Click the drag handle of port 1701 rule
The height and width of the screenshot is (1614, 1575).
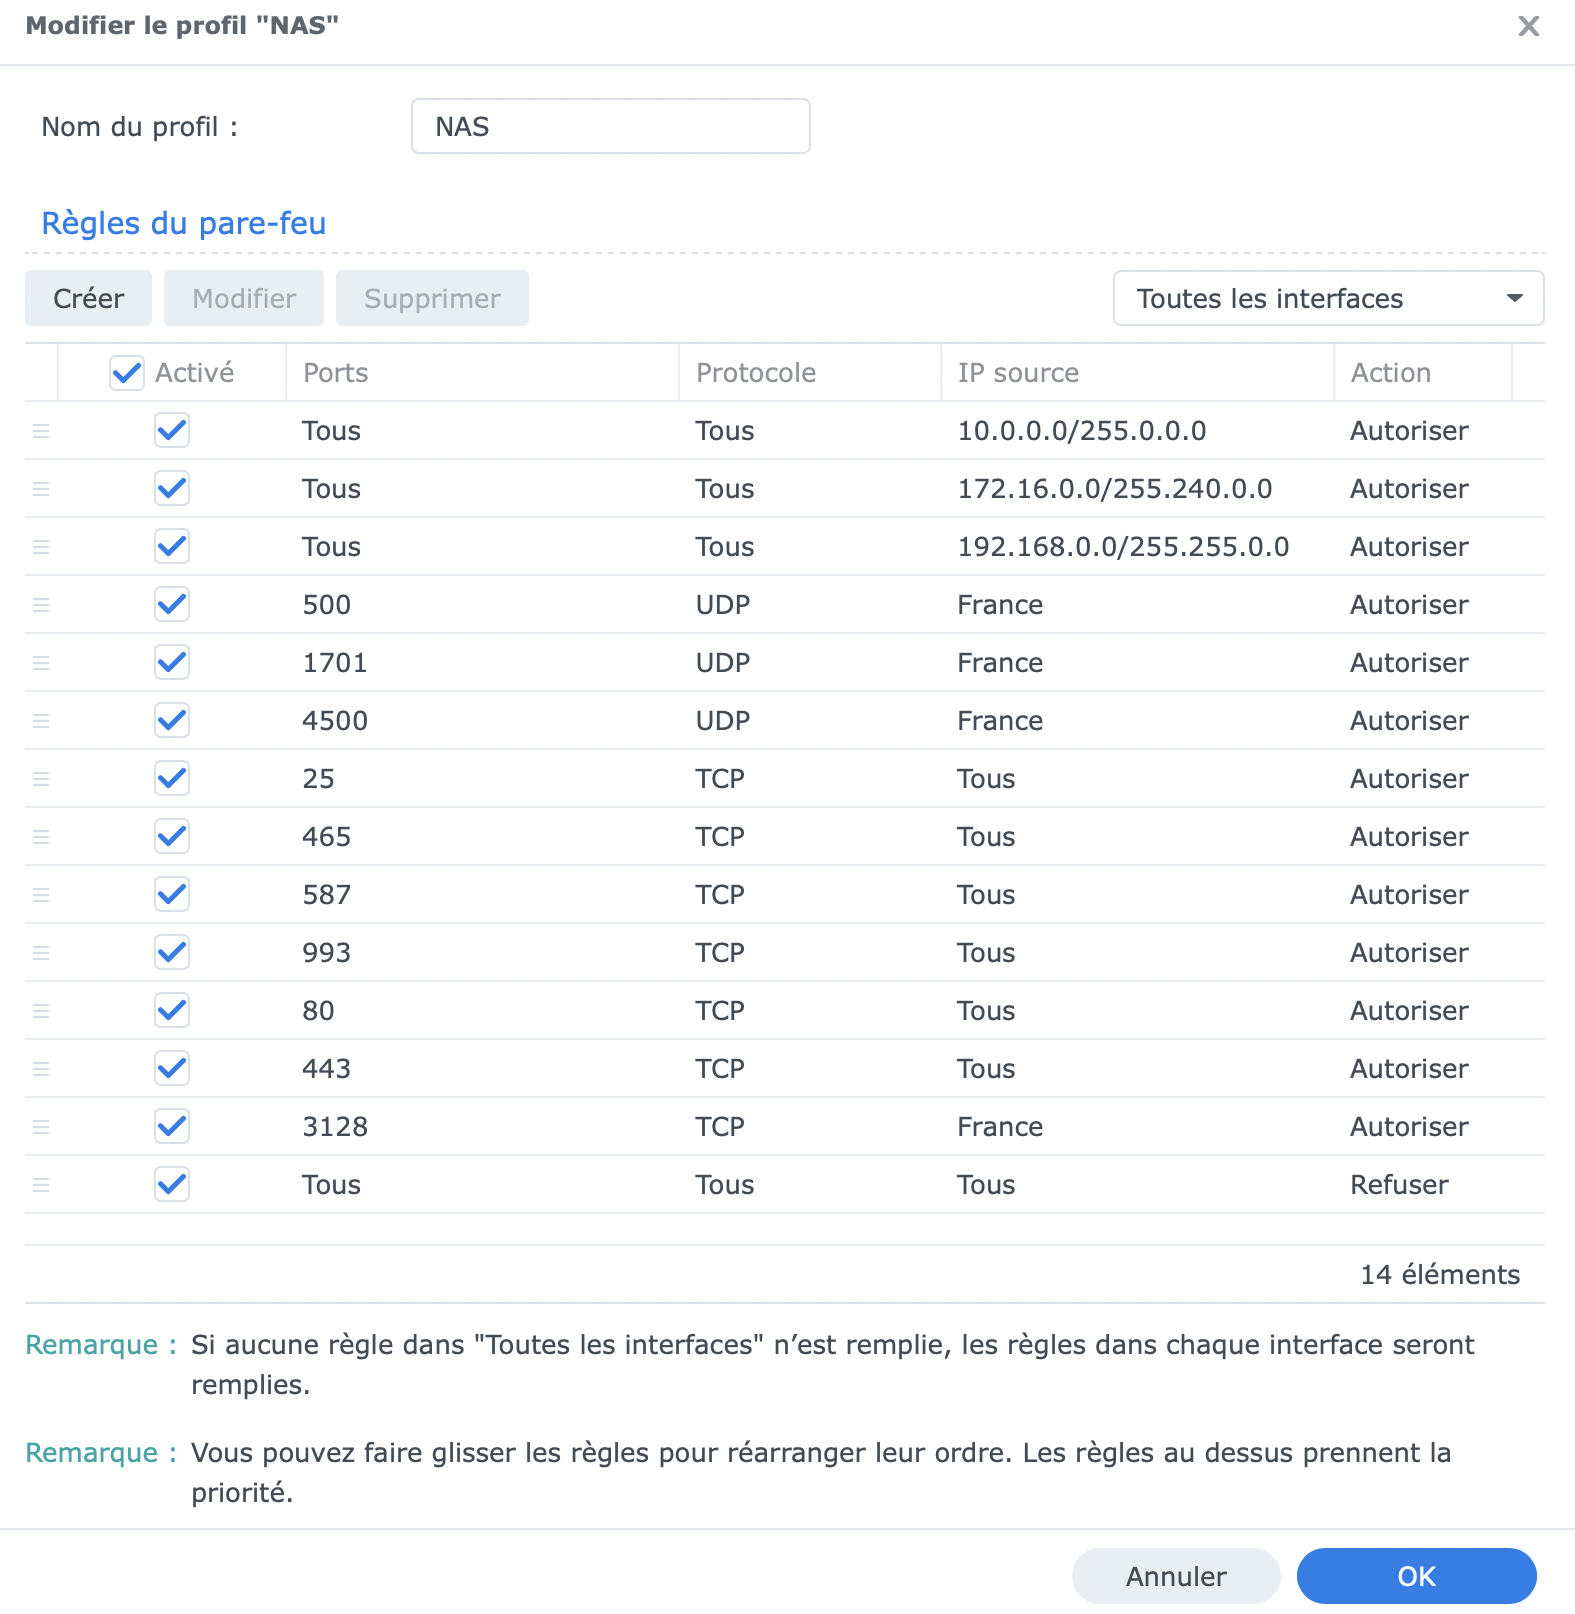pyautogui.click(x=41, y=663)
